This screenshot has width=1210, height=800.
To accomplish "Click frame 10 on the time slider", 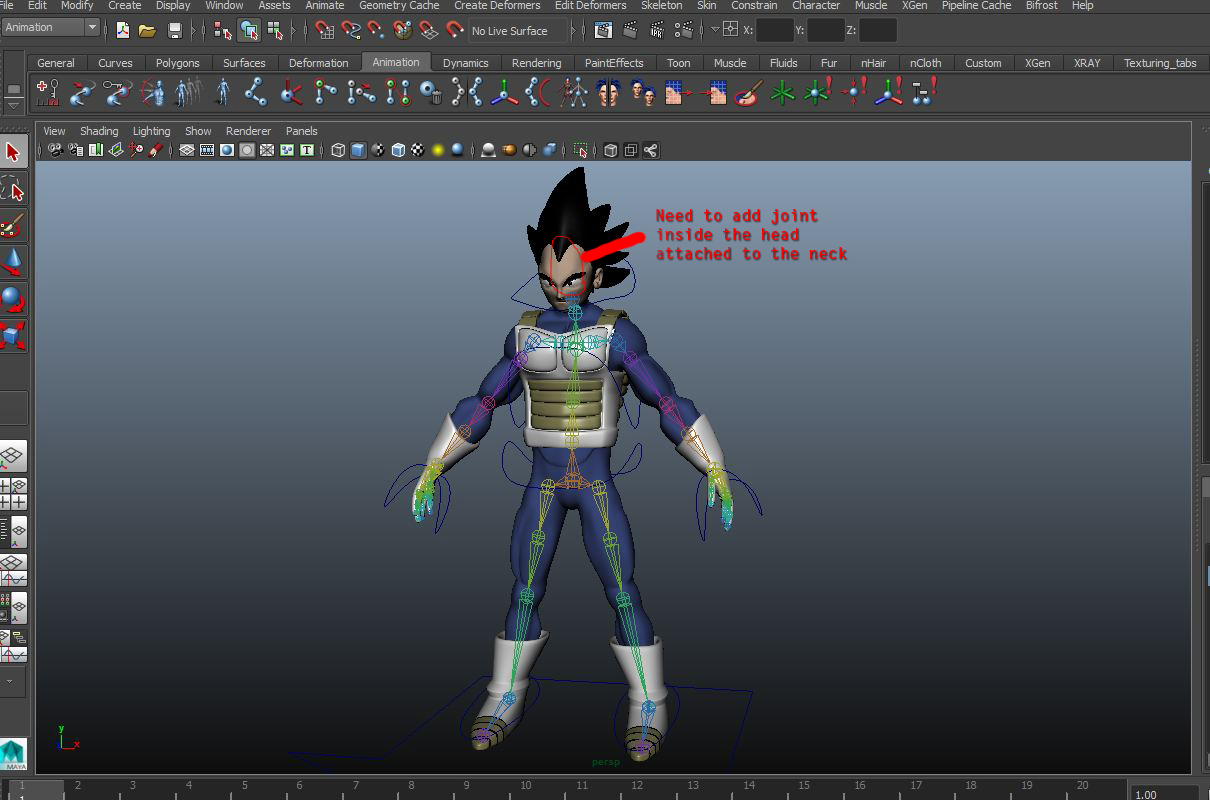I will pos(525,786).
